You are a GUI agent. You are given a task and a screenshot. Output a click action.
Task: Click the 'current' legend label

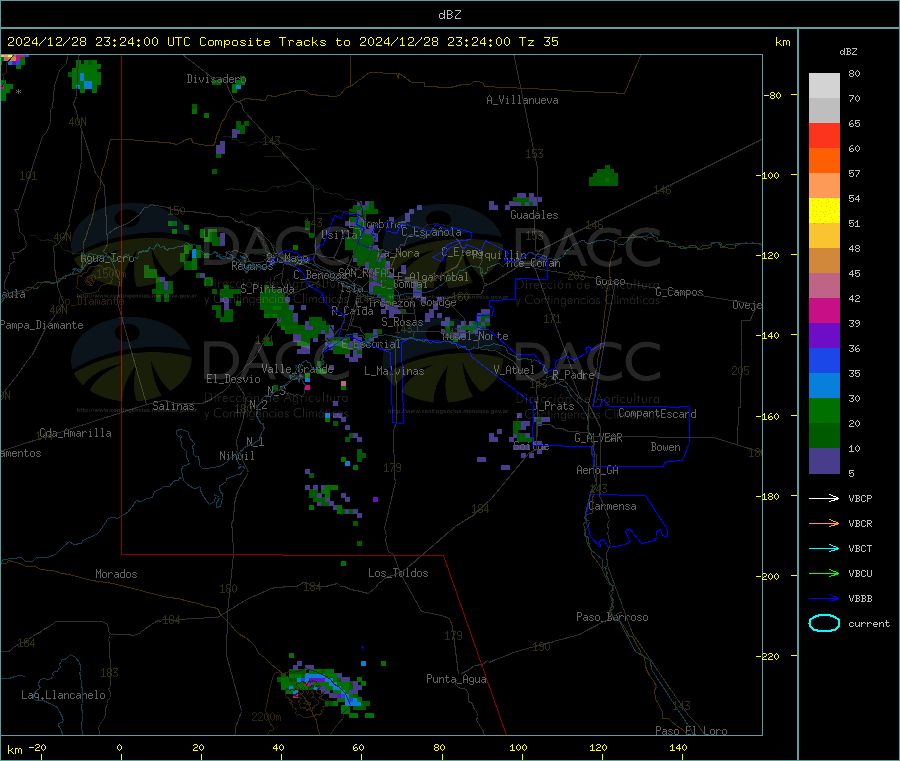(x=869, y=623)
